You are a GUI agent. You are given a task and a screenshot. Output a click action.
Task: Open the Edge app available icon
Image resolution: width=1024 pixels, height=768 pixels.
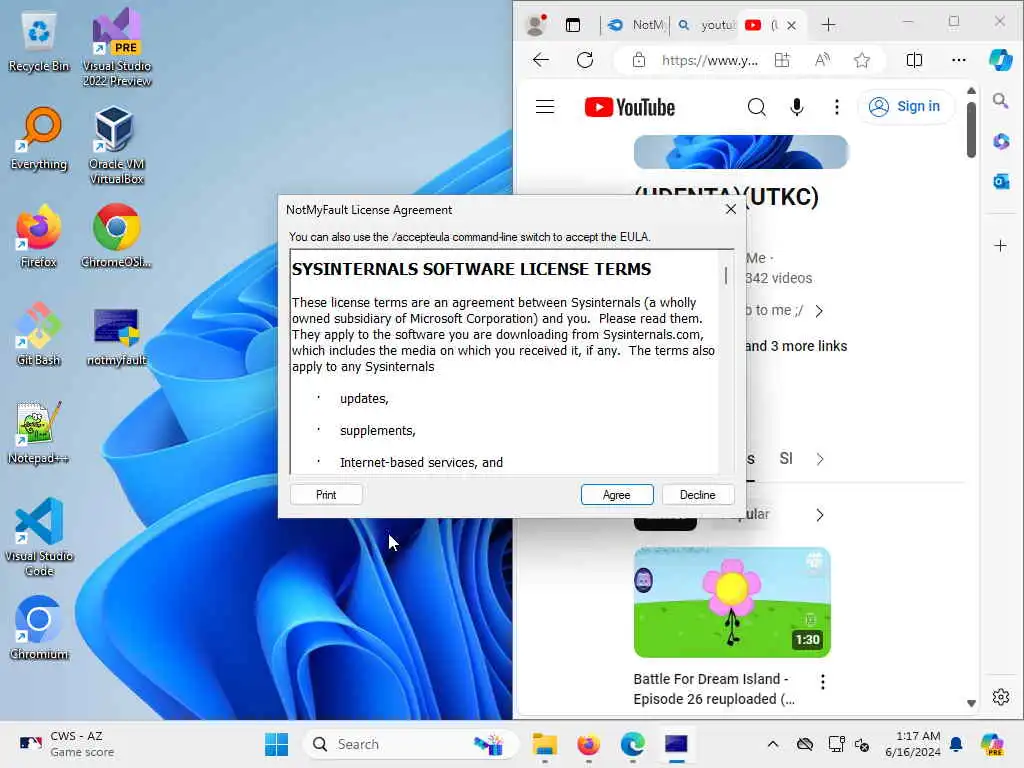(x=782, y=60)
